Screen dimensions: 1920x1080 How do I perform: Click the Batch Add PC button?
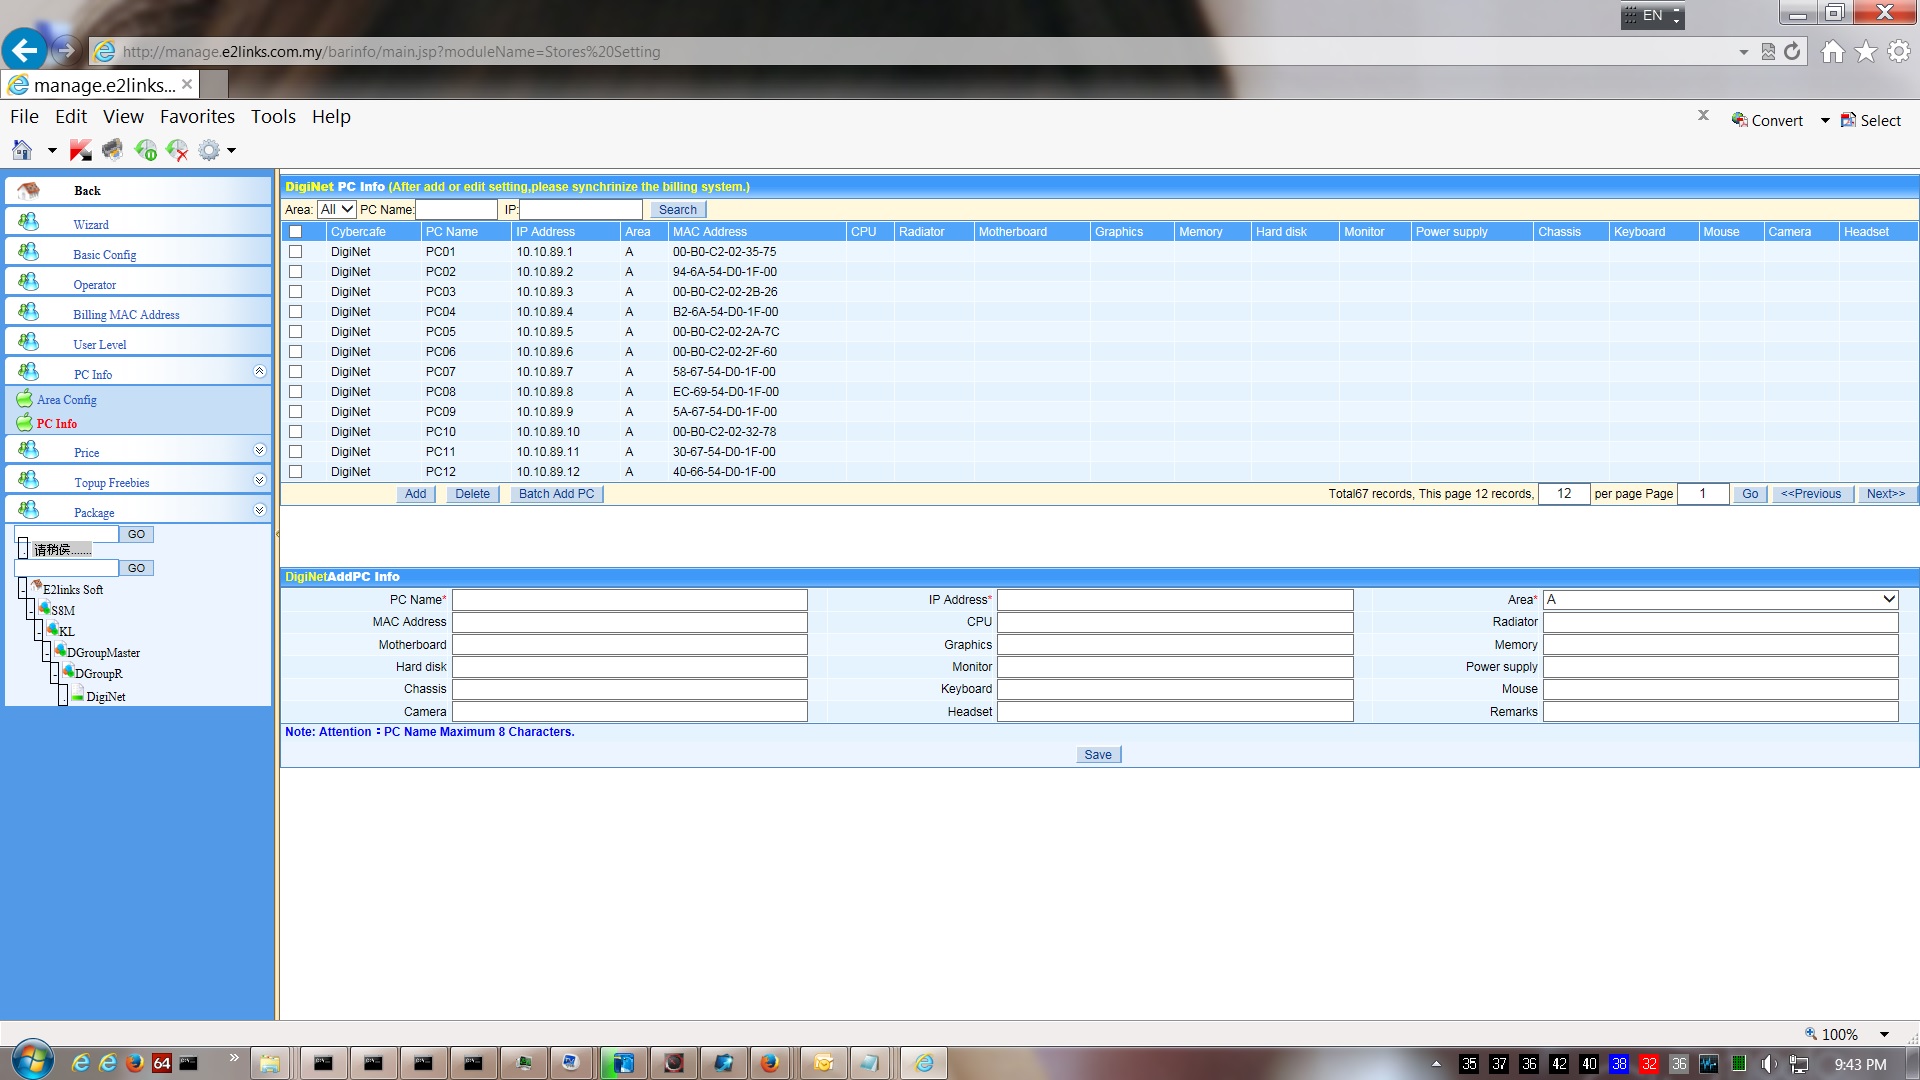[556, 494]
